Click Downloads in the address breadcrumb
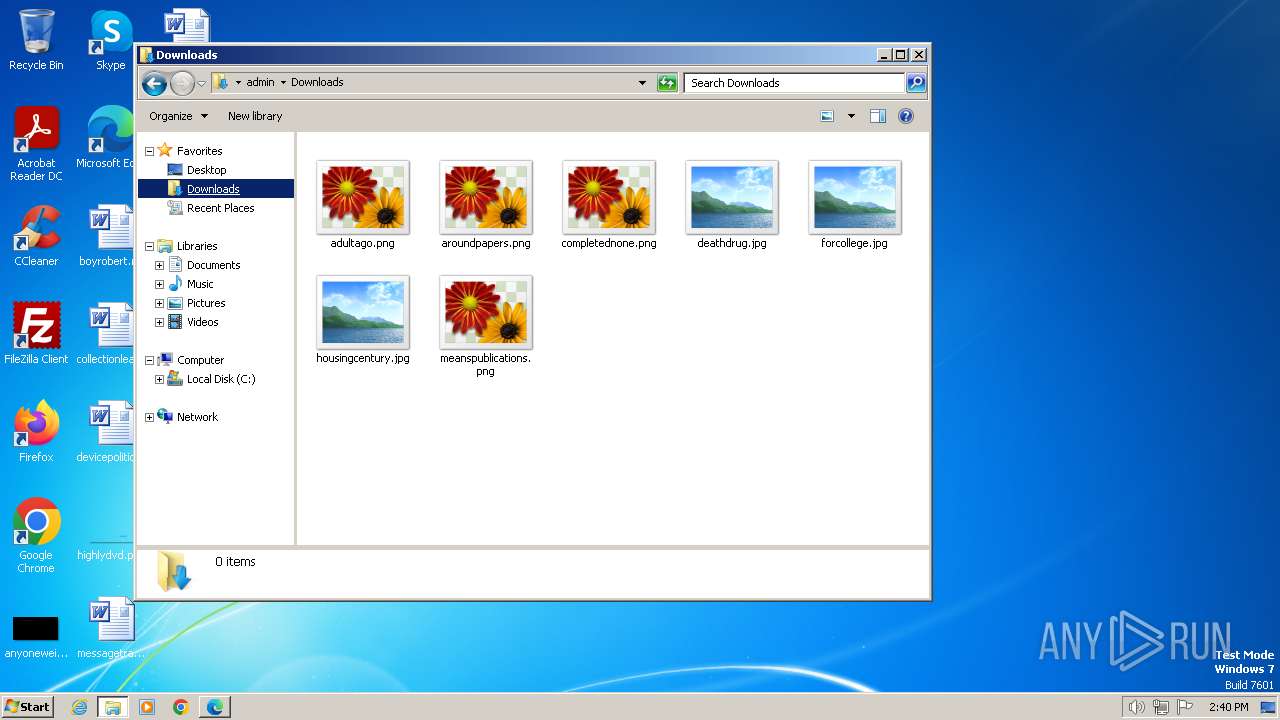1280x720 pixels. click(317, 83)
